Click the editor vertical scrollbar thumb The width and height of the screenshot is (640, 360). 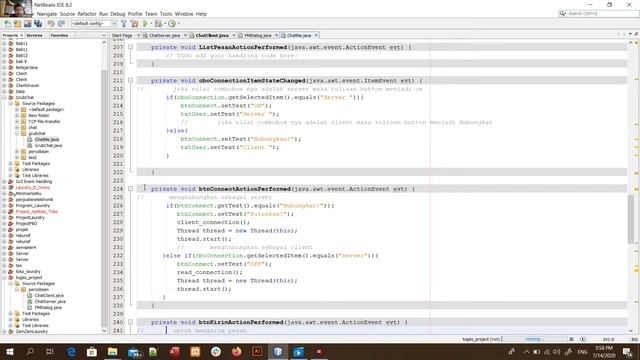[631, 219]
